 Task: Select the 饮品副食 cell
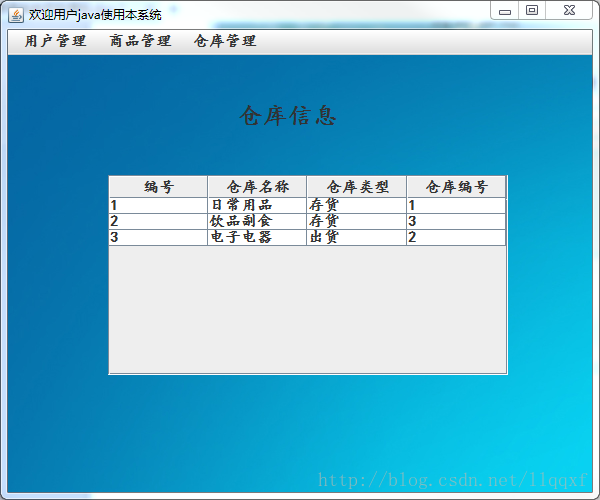pos(257,221)
